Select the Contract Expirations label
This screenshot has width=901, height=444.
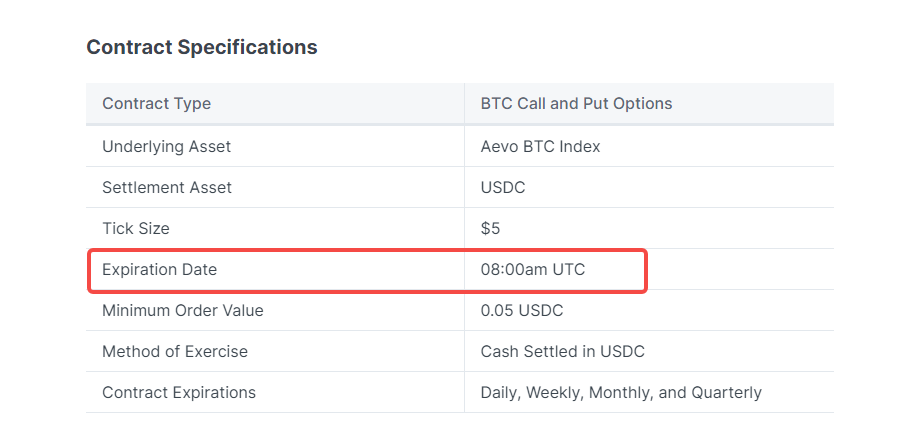pyautogui.click(x=179, y=392)
